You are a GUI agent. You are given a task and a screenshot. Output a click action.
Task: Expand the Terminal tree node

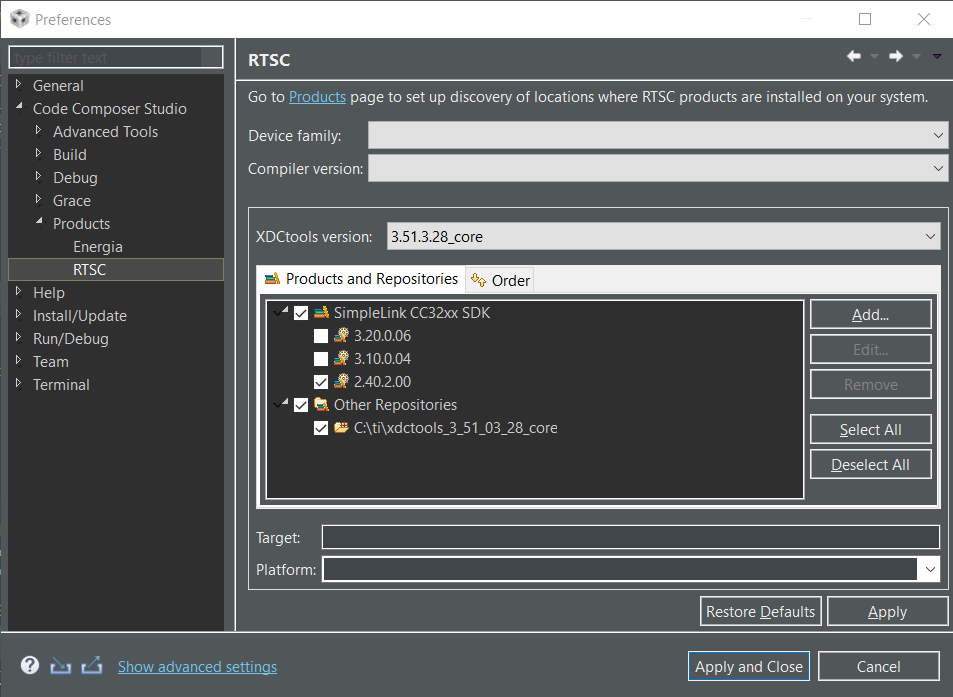pyautogui.click(x=18, y=383)
